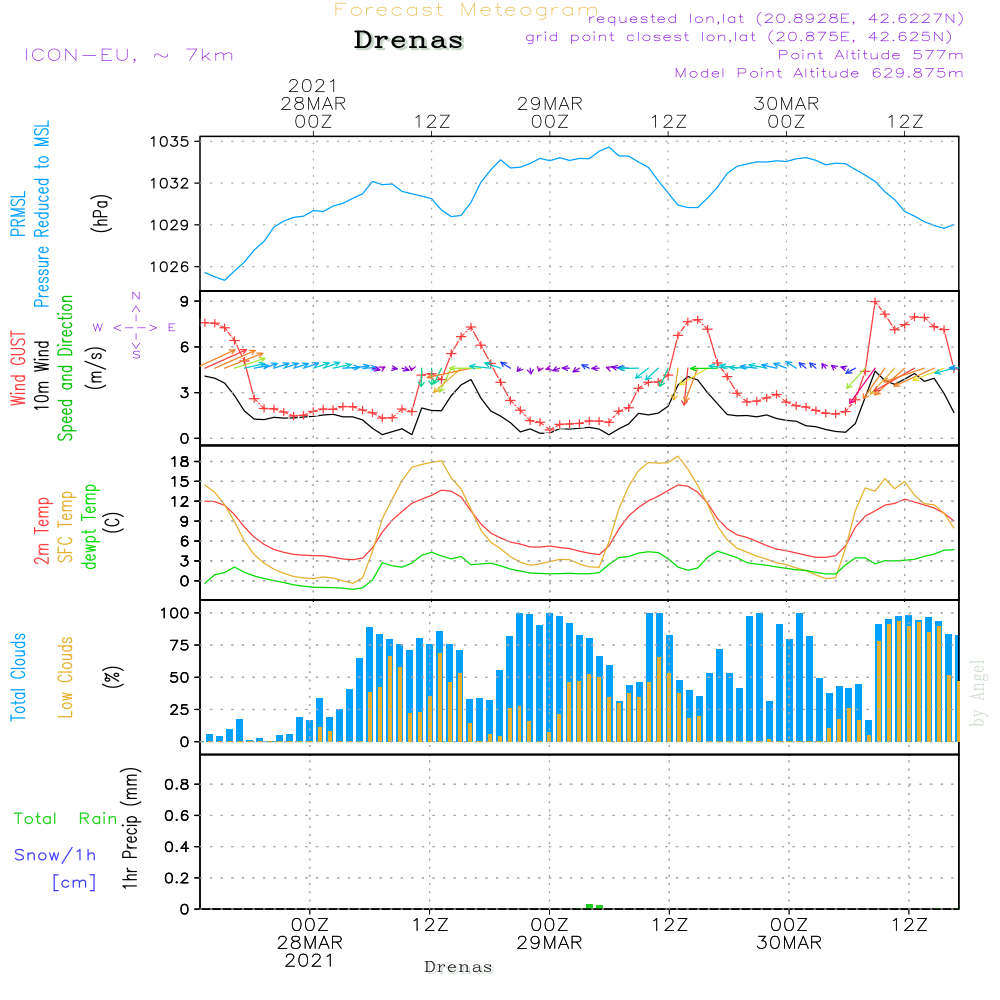
Task: Select the bottom-axis '00Z 29MAR' label
Action: (549, 934)
